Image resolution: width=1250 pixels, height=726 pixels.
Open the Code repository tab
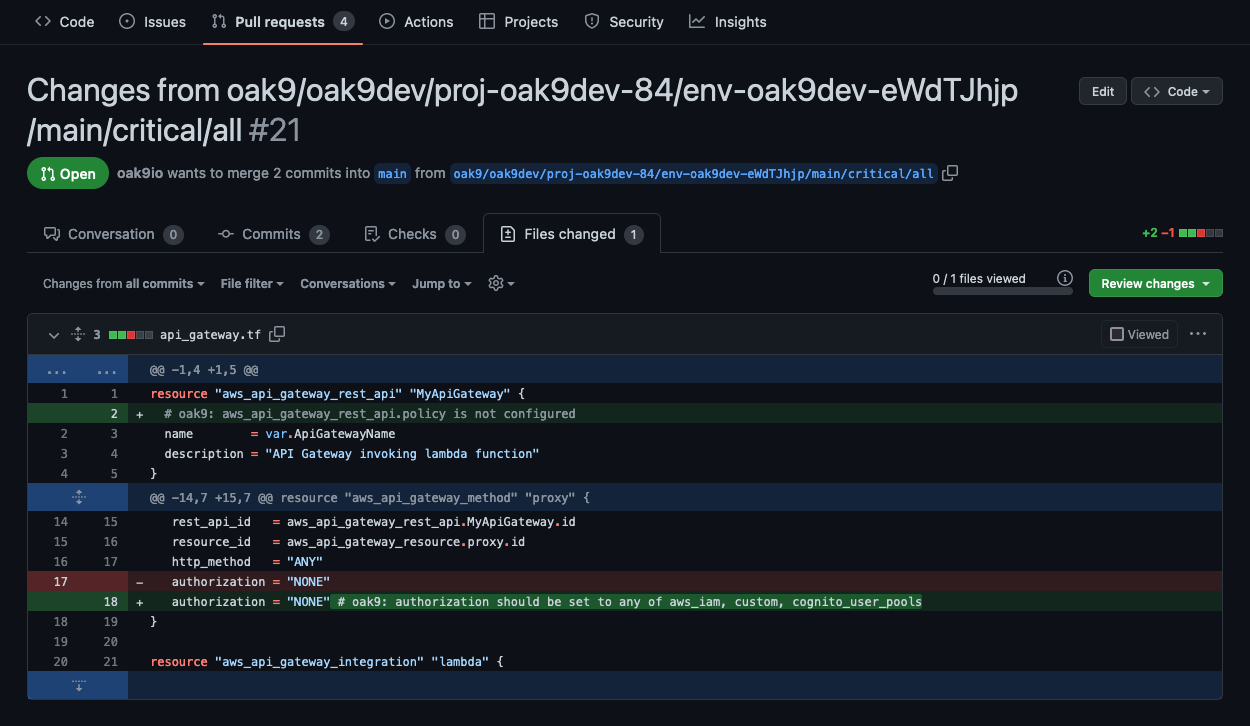pos(64,22)
